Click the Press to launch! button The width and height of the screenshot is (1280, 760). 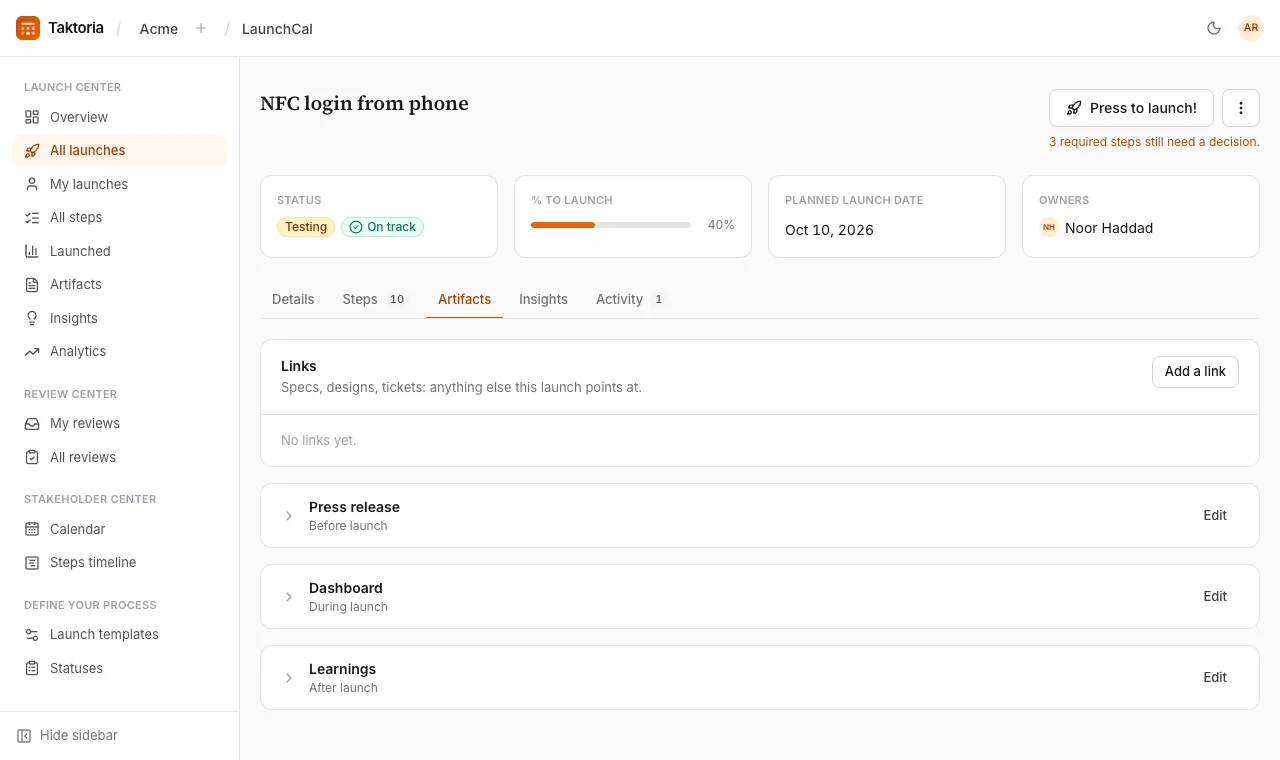[1131, 108]
